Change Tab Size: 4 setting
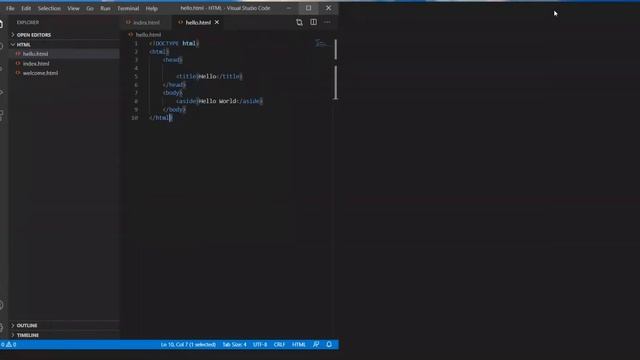 (234, 344)
